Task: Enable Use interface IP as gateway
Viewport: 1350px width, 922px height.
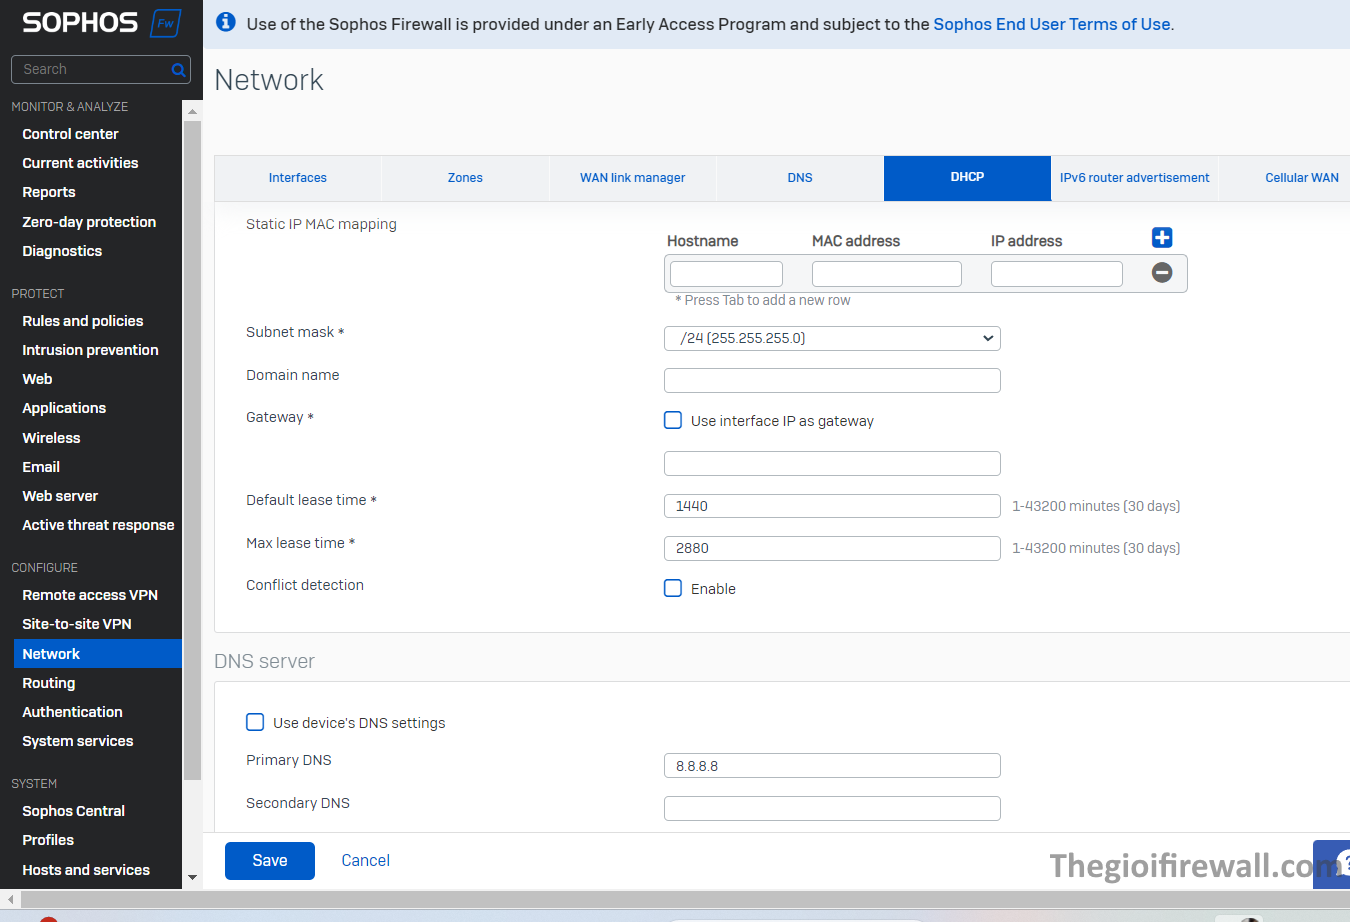Action: (673, 420)
